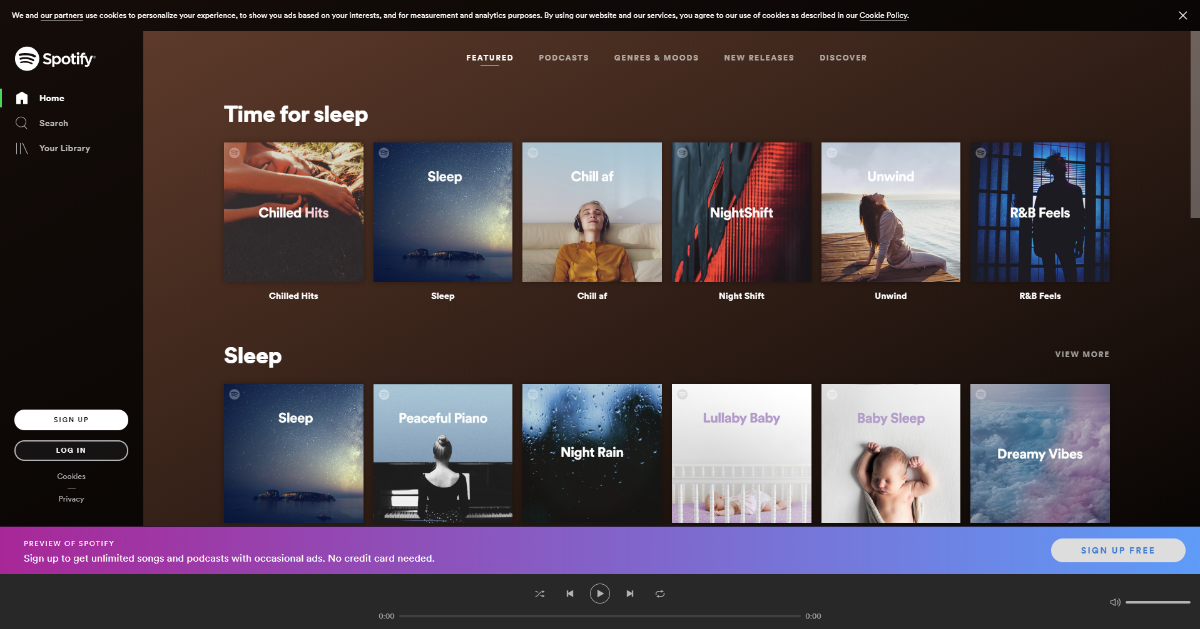Open the Cookie Policy link

pyautogui.click(x=883, y=16)
